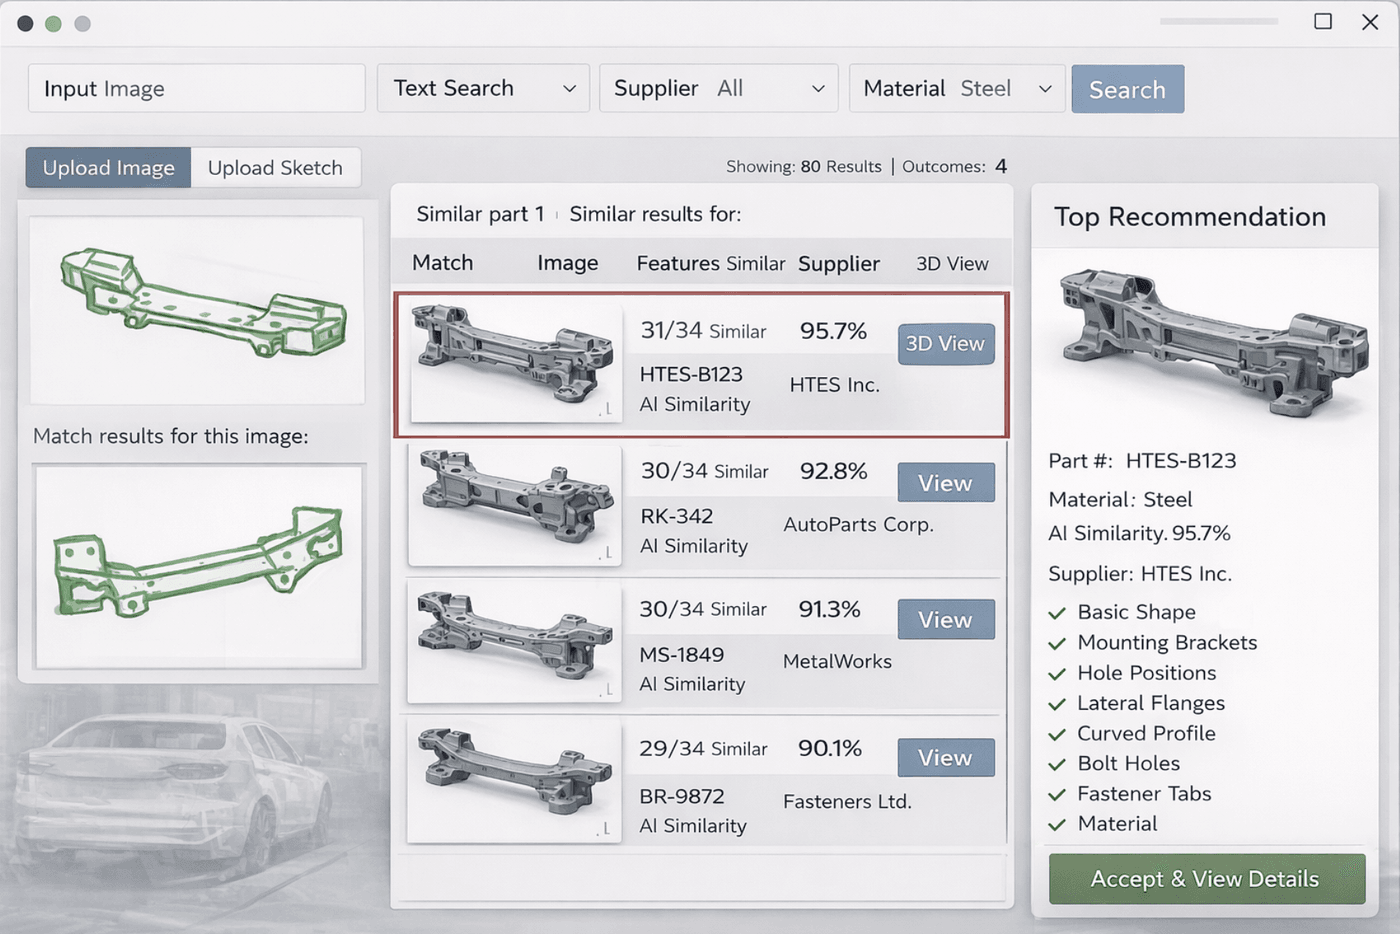Screen dimensions: 1400x934
Task: Click the 91.3% similarity value
Action: coord(829,609)
